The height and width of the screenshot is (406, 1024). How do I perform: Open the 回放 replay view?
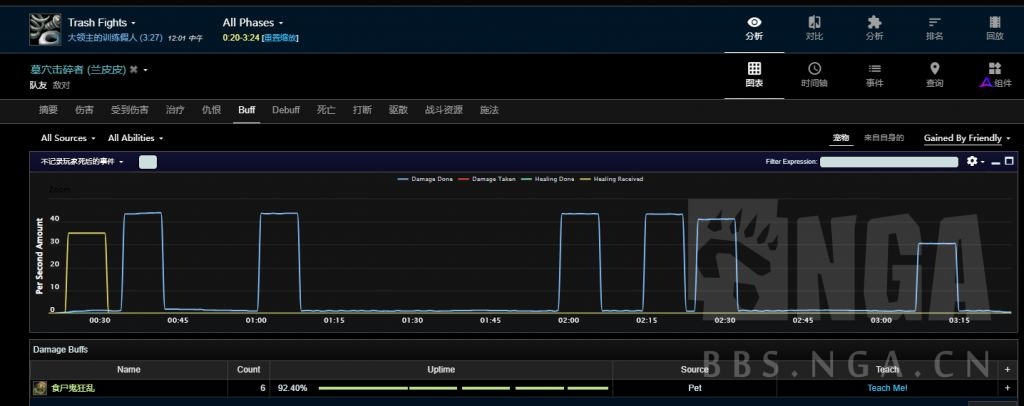click(x=994, y=27)
